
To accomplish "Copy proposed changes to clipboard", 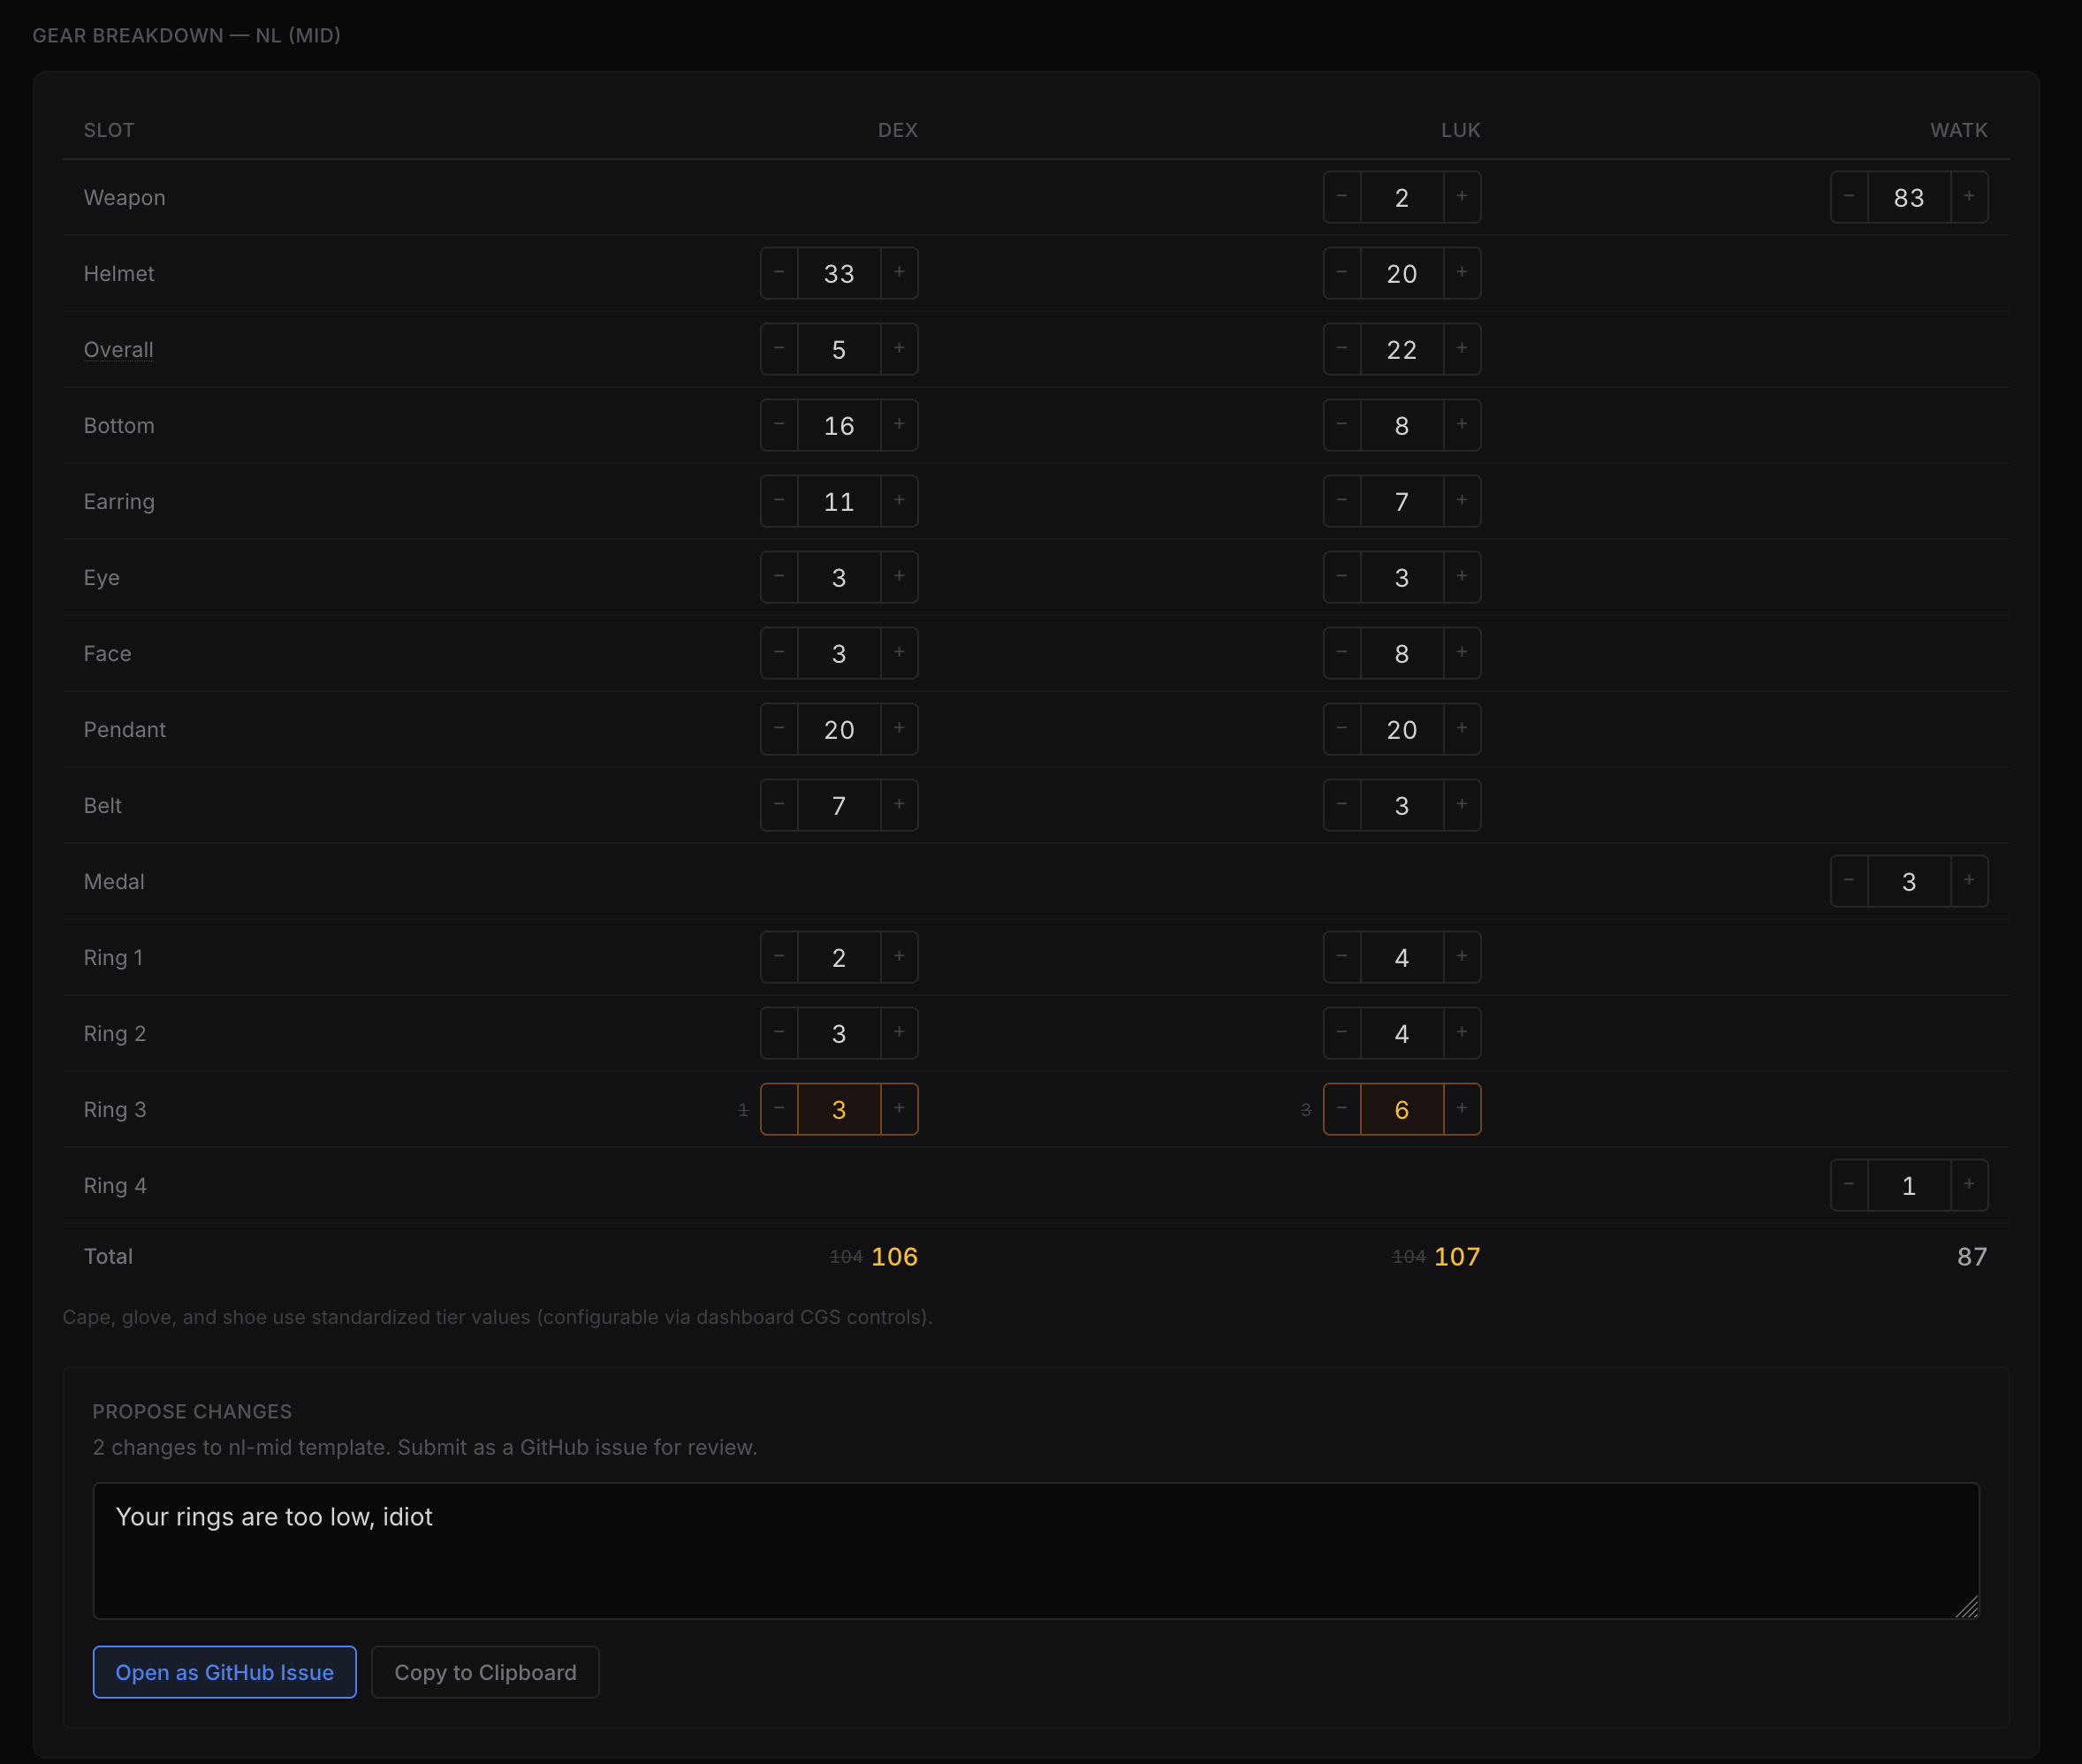I will pyautogui.click(x=485, y=1672).
